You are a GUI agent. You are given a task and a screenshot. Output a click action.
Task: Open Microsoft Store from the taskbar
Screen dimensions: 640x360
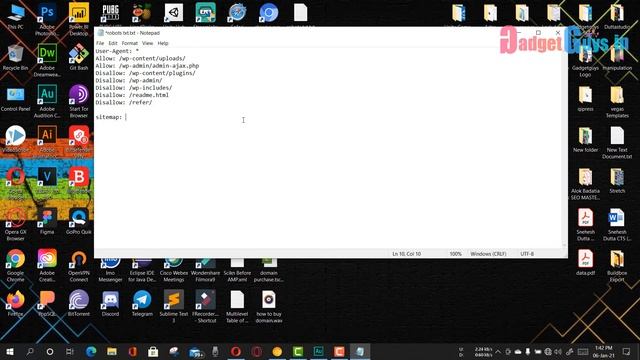point(153,351)
